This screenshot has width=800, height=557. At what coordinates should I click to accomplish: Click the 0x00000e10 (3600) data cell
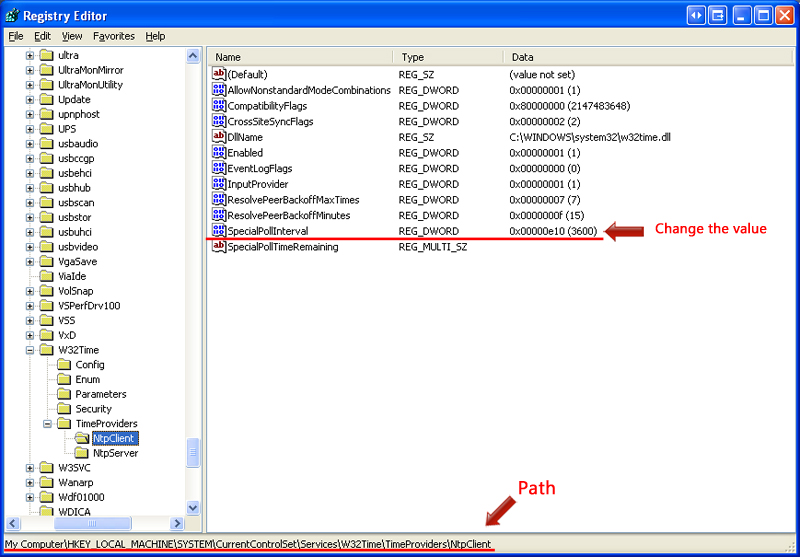[x=553, y=231]
